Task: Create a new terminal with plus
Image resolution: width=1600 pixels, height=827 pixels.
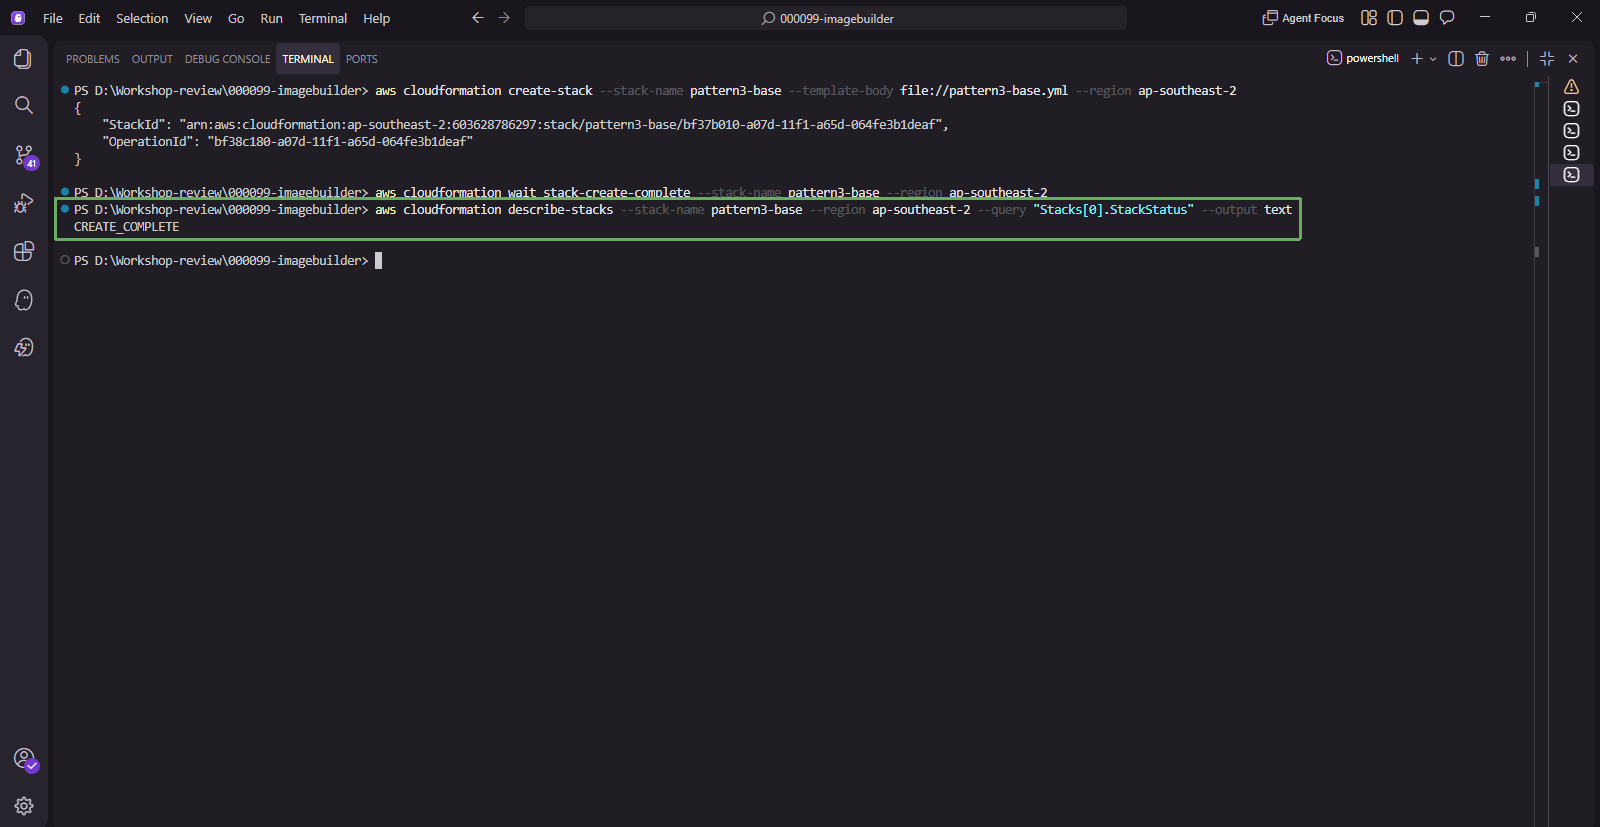Action: (1416, 59)
